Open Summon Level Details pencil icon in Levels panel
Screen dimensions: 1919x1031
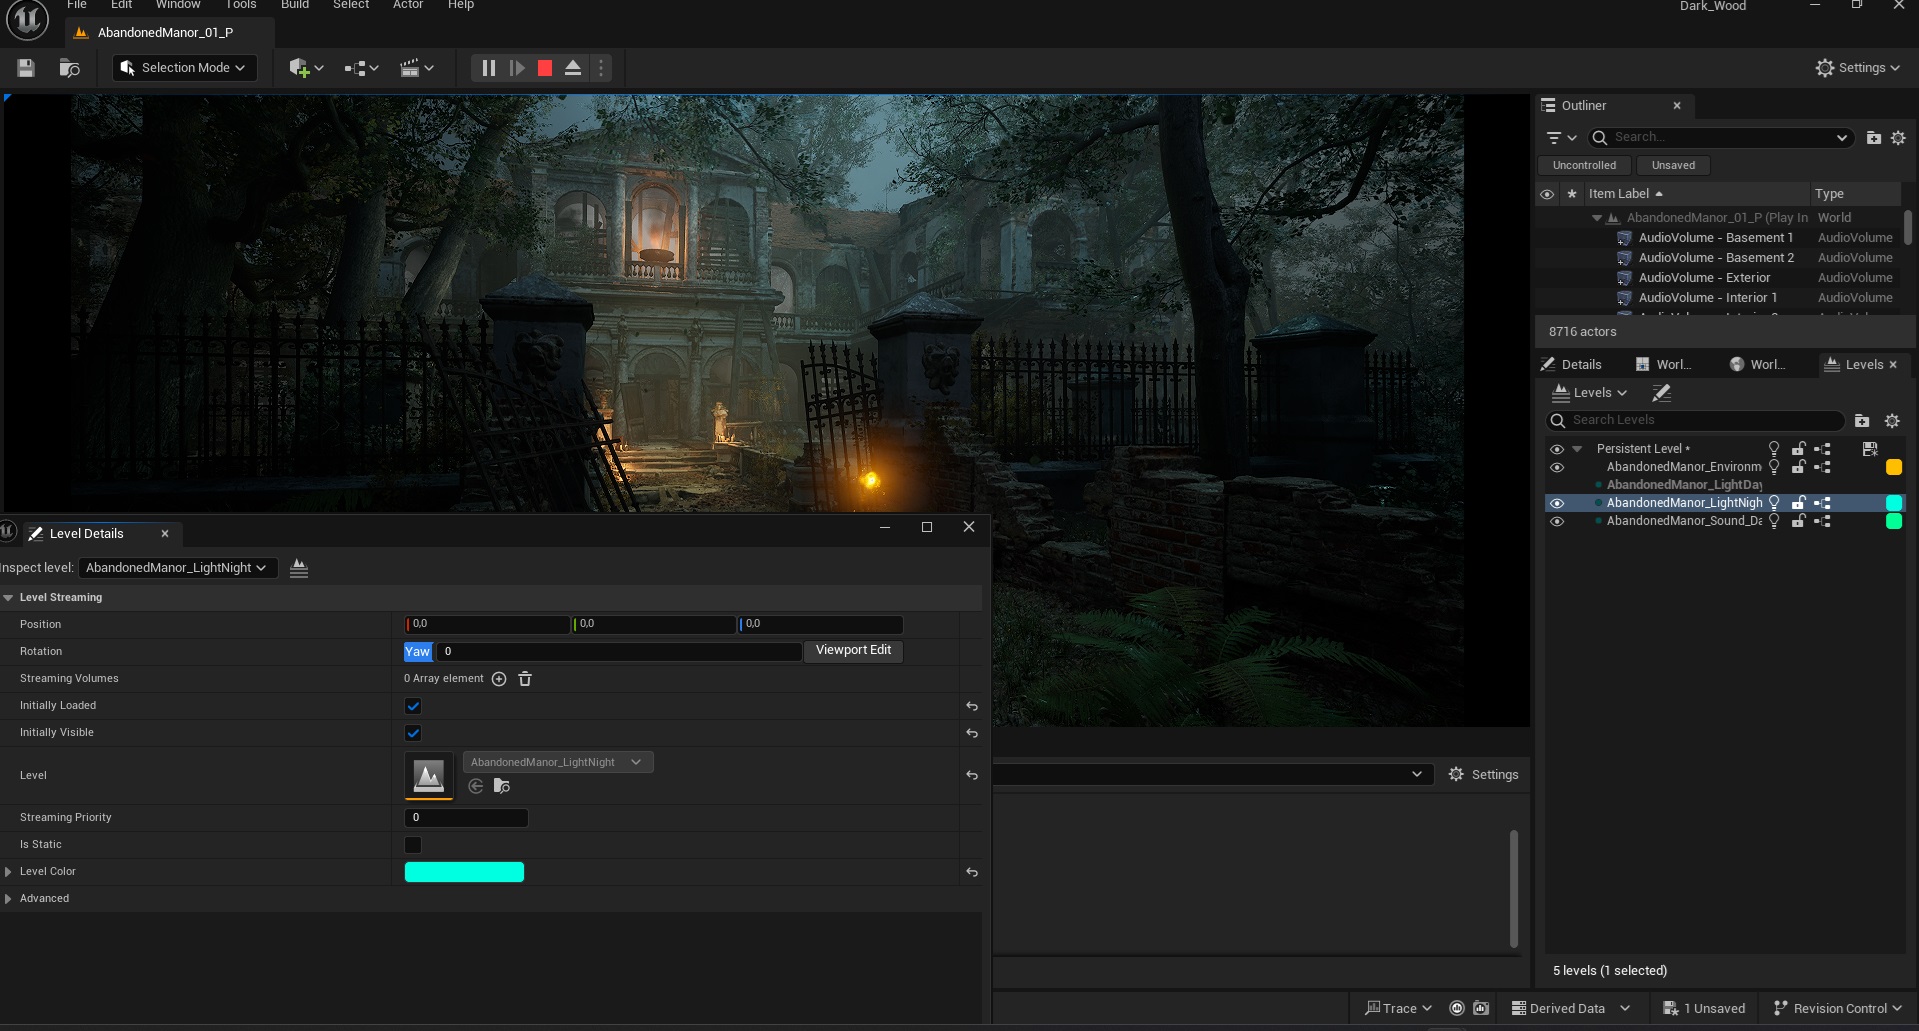(x=1661, y=393)
